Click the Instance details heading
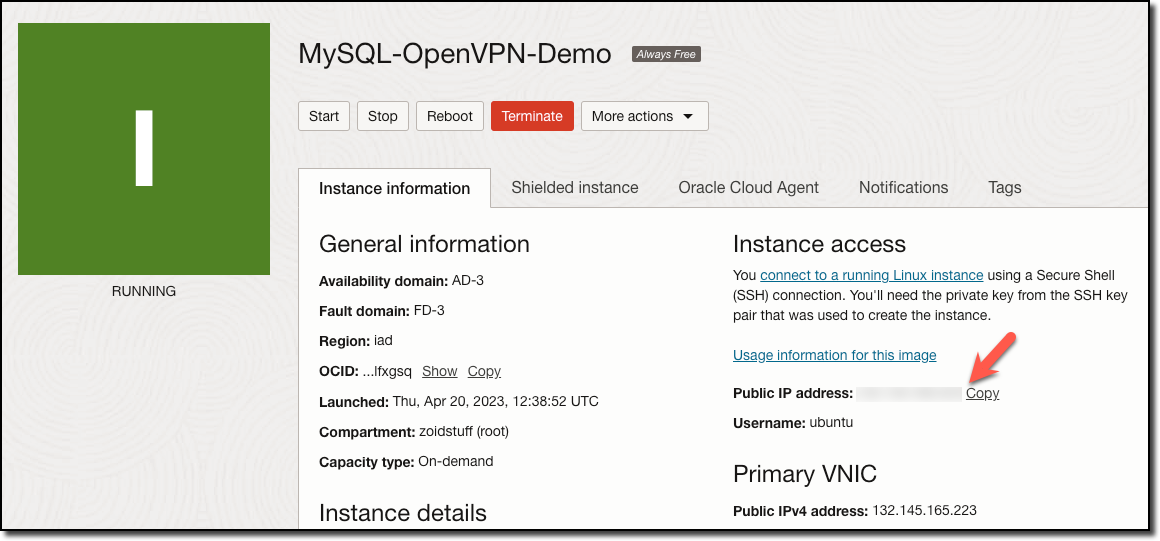The height and width of the screenshot is (541, 1160). (402, 513)
